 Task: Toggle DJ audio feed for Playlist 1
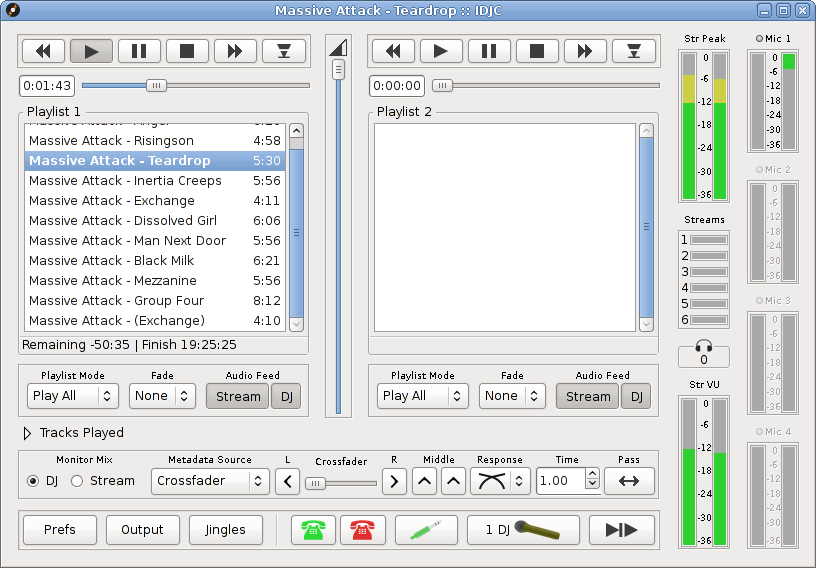[x=286, y=396]
